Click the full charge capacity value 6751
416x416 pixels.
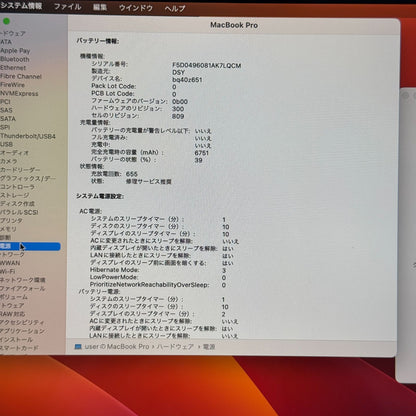(x=202, y=153)
